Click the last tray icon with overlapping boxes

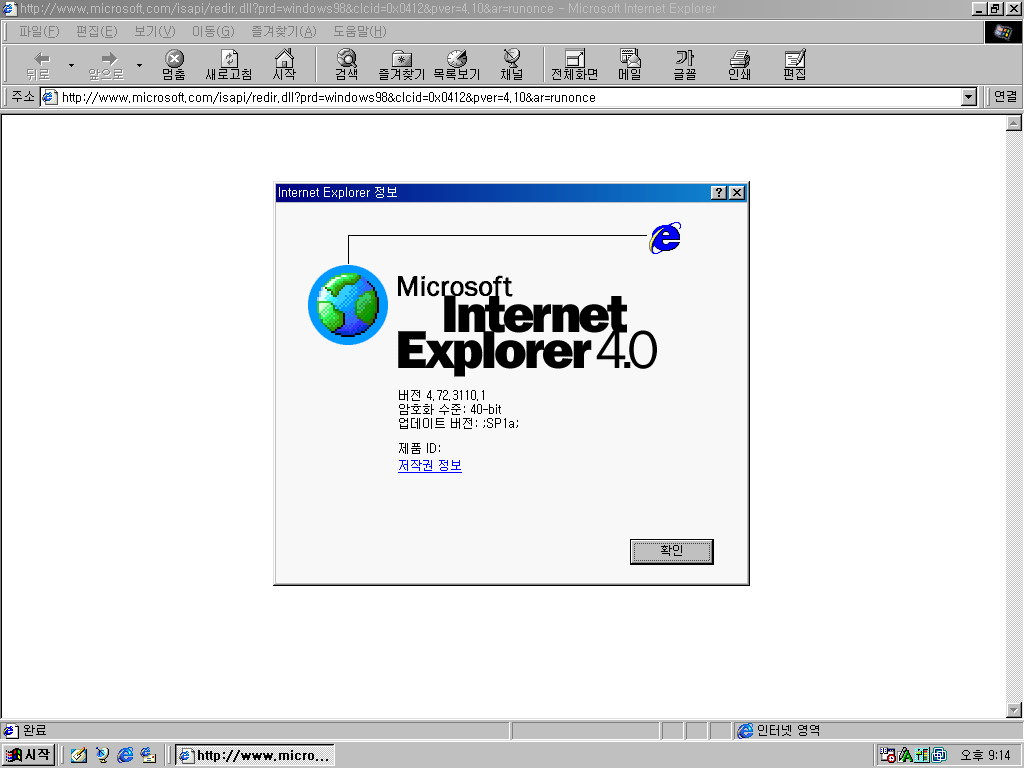point(939,755)
